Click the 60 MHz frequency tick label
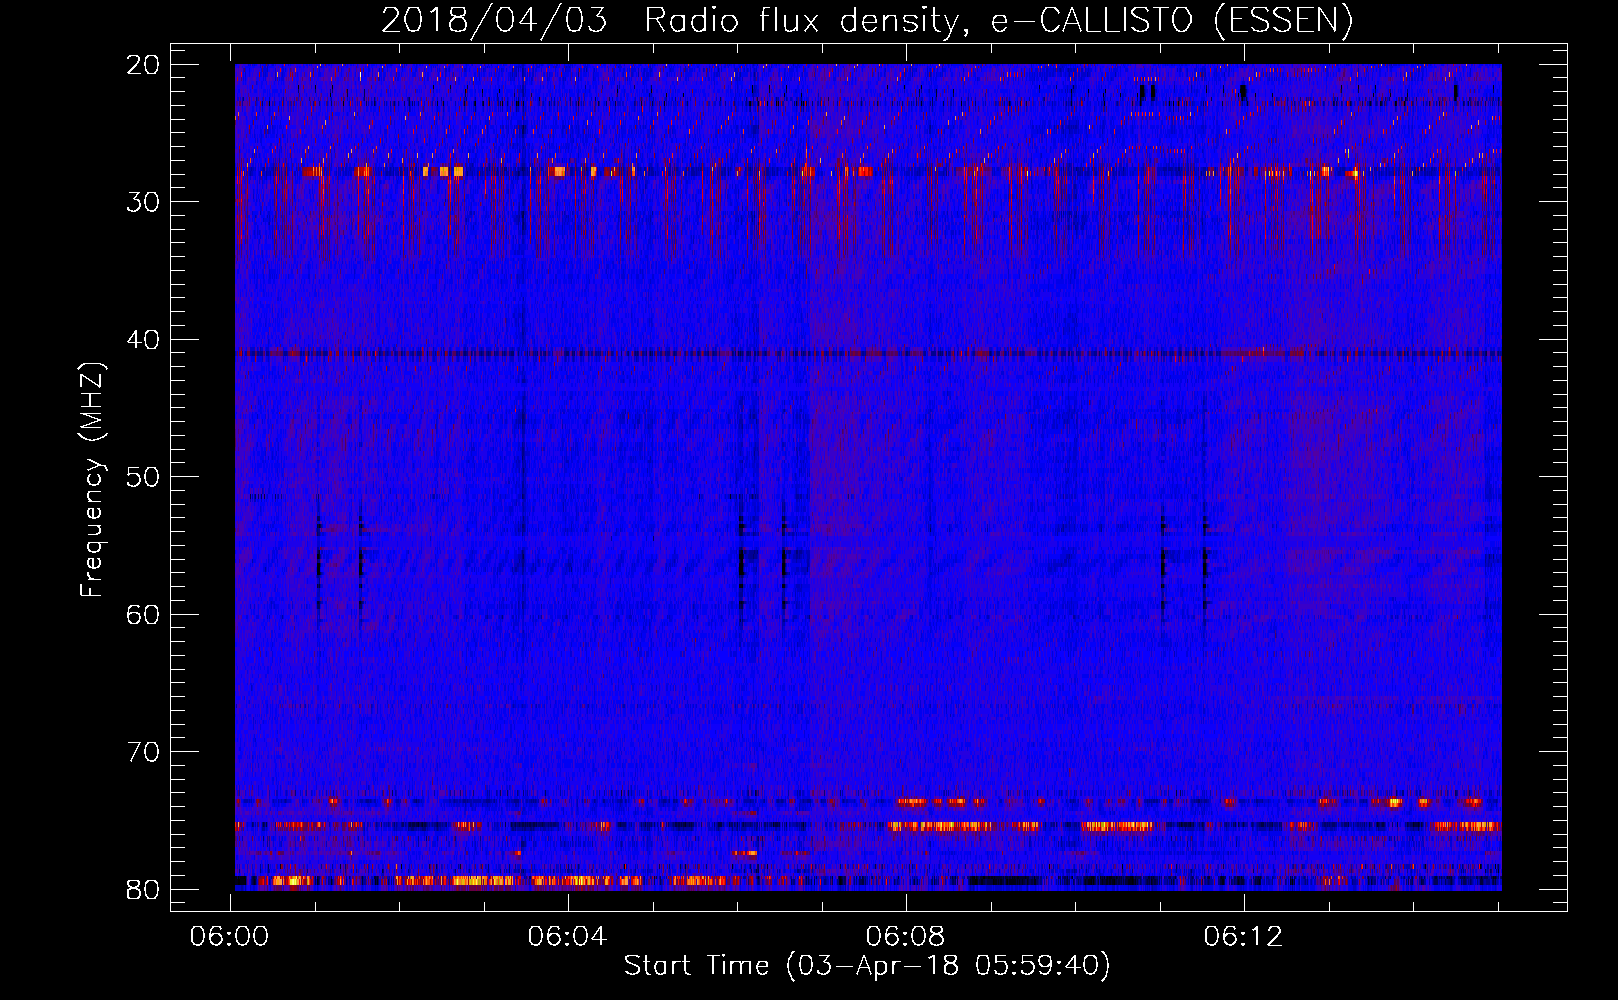The width and height of the screenshot is (1618, 1000). coord(144,614)
